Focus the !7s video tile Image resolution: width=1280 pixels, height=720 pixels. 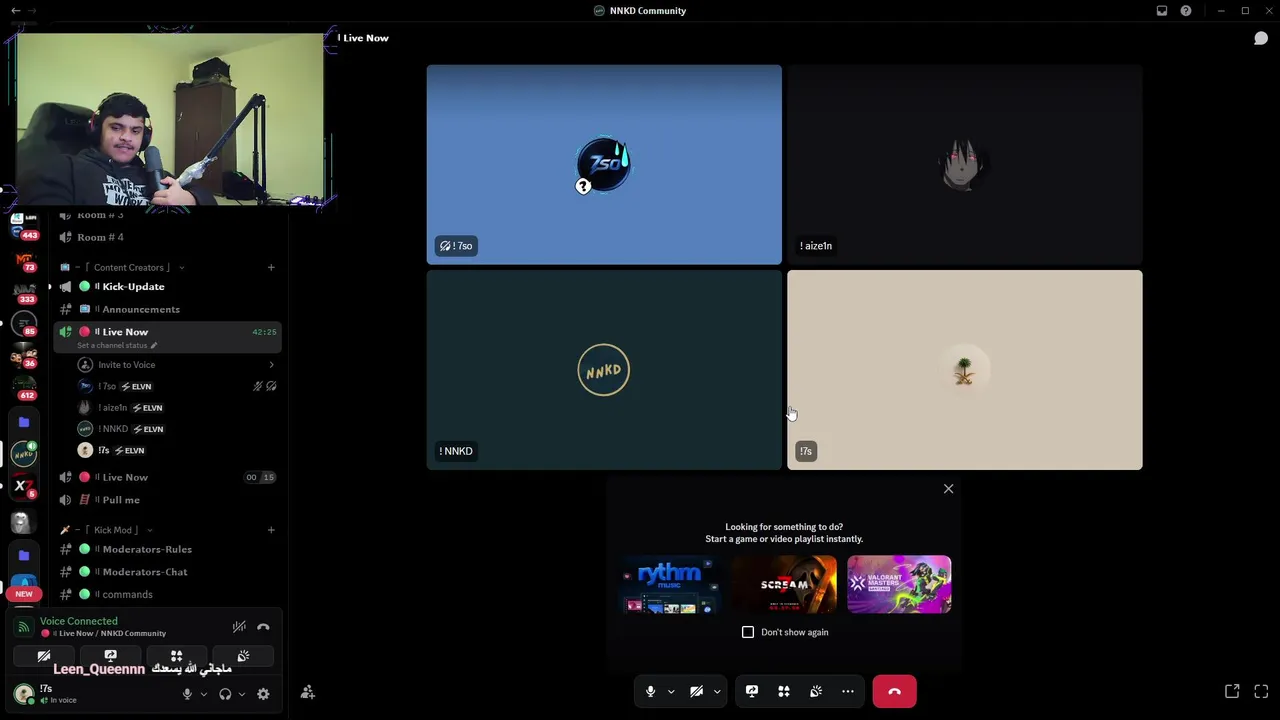pyautogui.click(x=964, y=370)
